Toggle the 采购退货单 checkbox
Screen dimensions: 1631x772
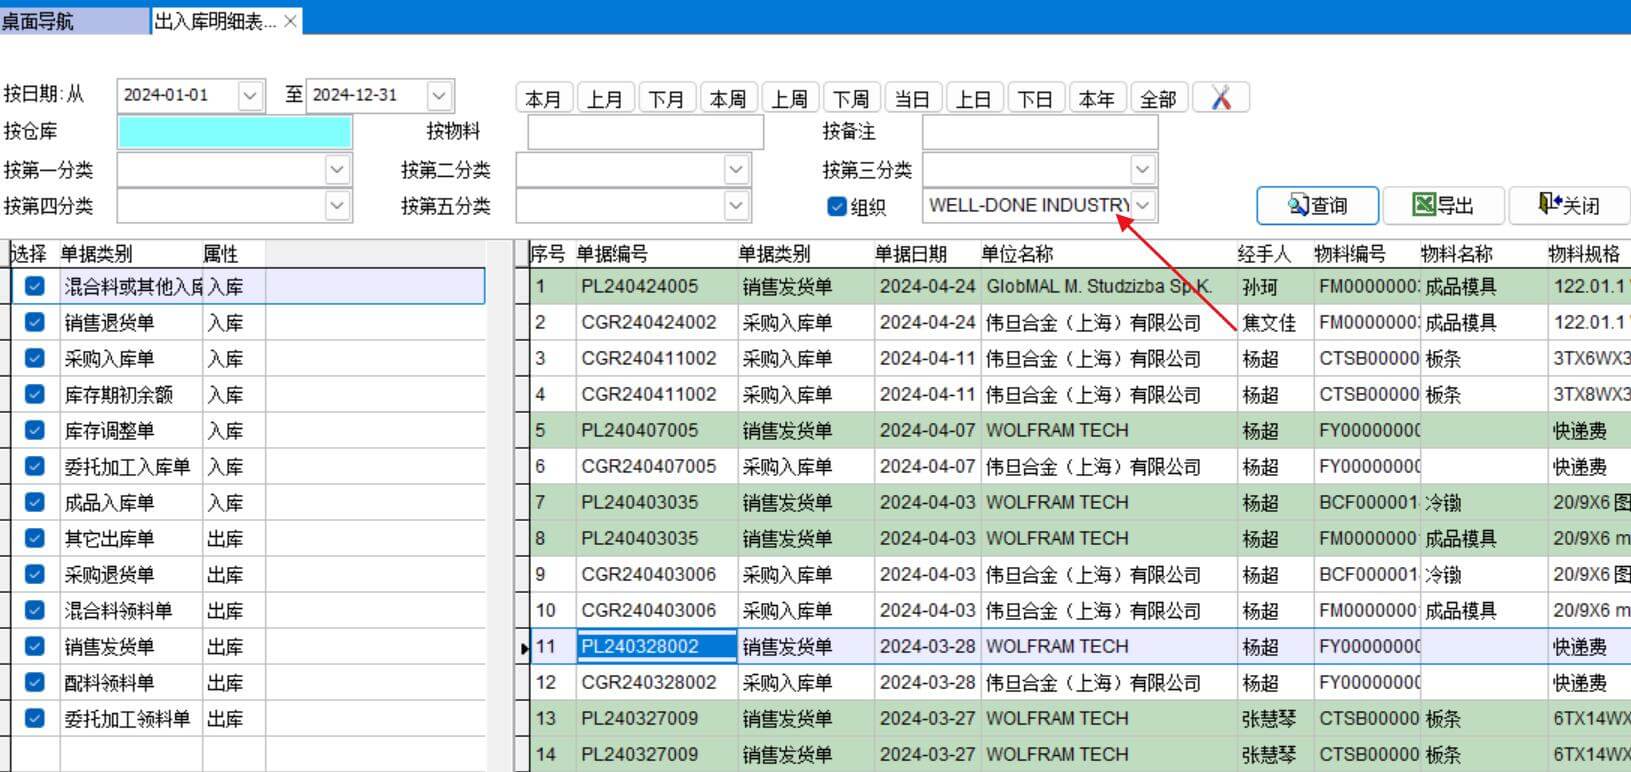pyautogui.click(x=35, y=574)
